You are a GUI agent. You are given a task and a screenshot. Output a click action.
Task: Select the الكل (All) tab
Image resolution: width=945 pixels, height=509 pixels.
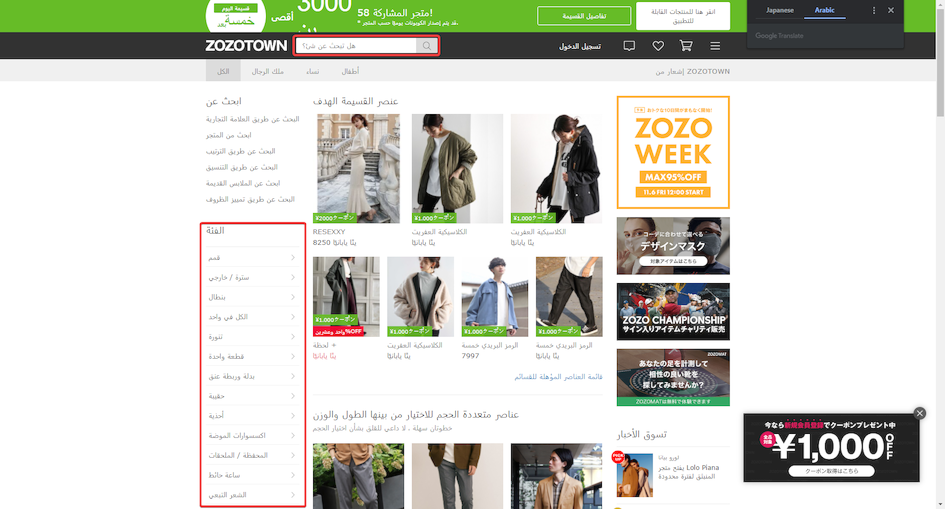tap(223, 71)
